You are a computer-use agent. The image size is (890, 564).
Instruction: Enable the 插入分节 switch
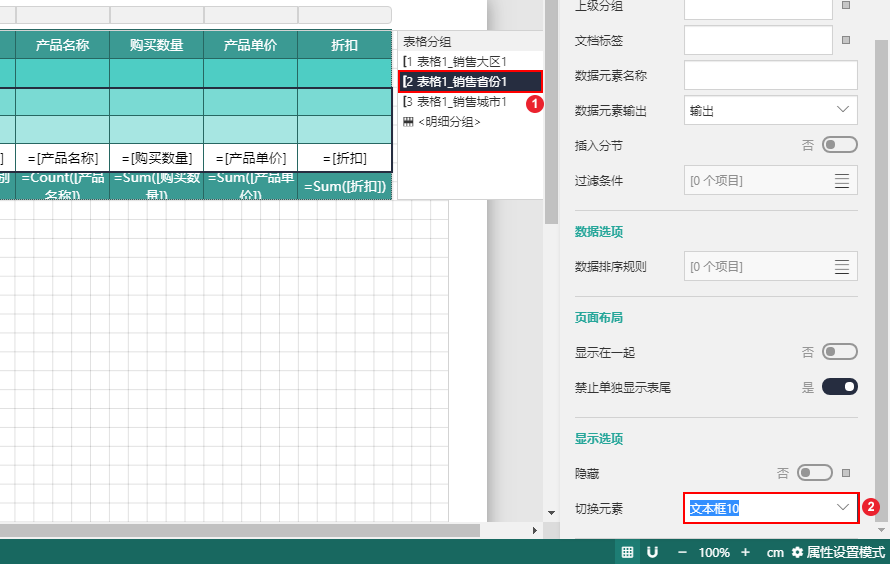pos(839,145)
